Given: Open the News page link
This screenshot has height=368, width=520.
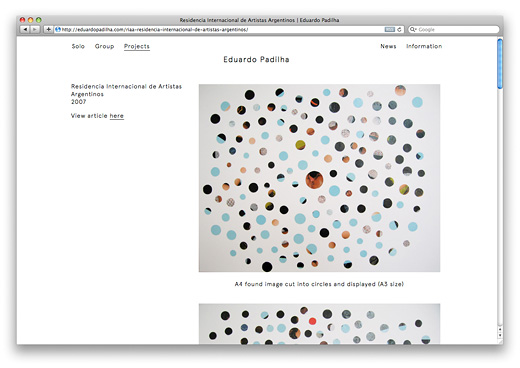Looking at the screenshot, I should click(388, 46).
